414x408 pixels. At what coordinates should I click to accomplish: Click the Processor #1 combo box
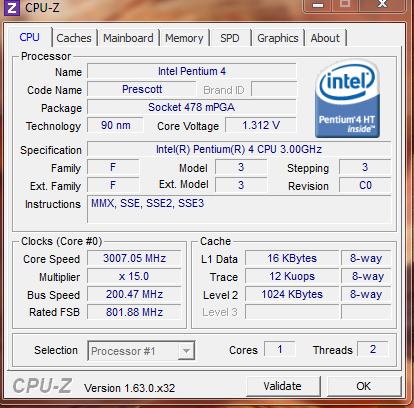pos(141,351)
